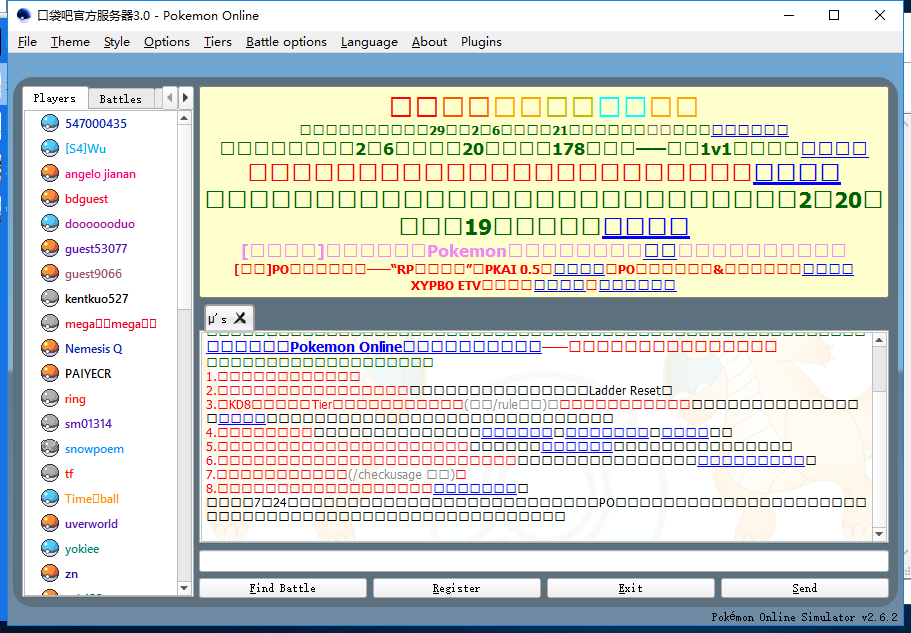Click the chat log scroll-up arrow
The width and height of the screenshot is (911, 633).
coord(879,340)
